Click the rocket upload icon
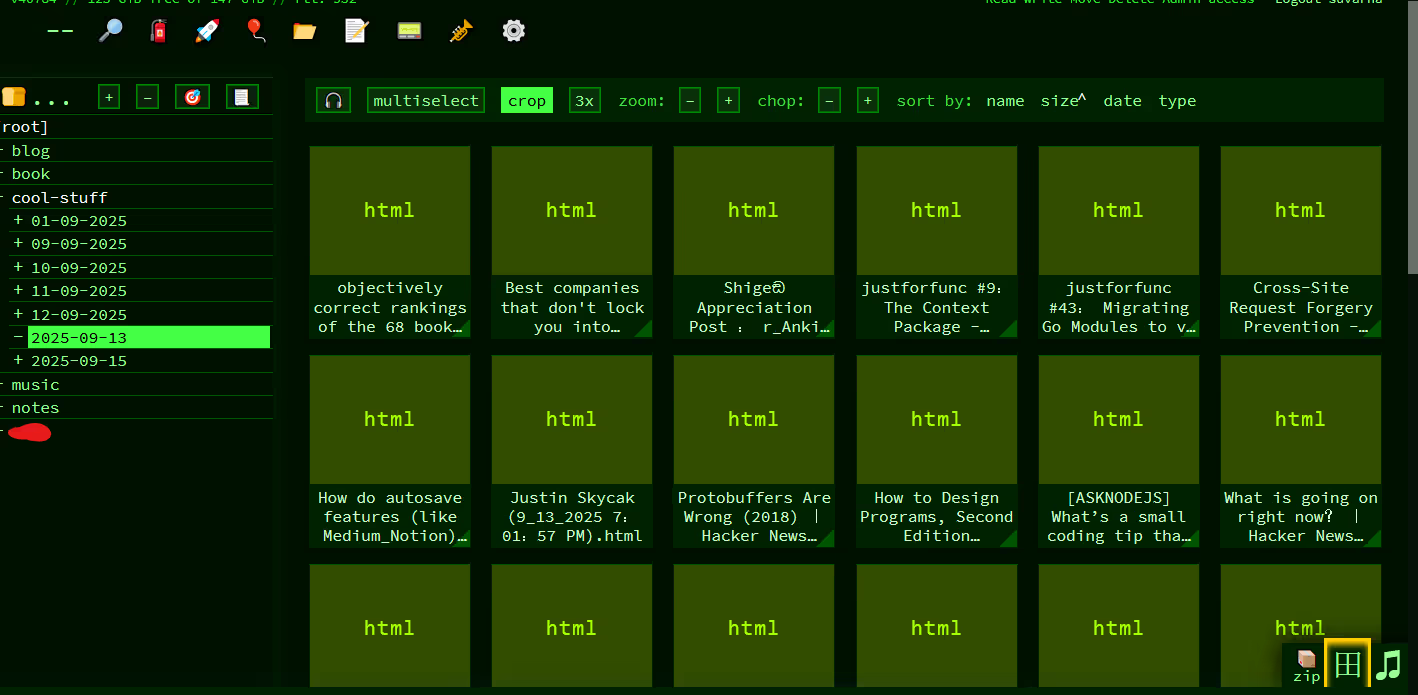This screenshot has width=1418, height=695. [x=207, y=31]
